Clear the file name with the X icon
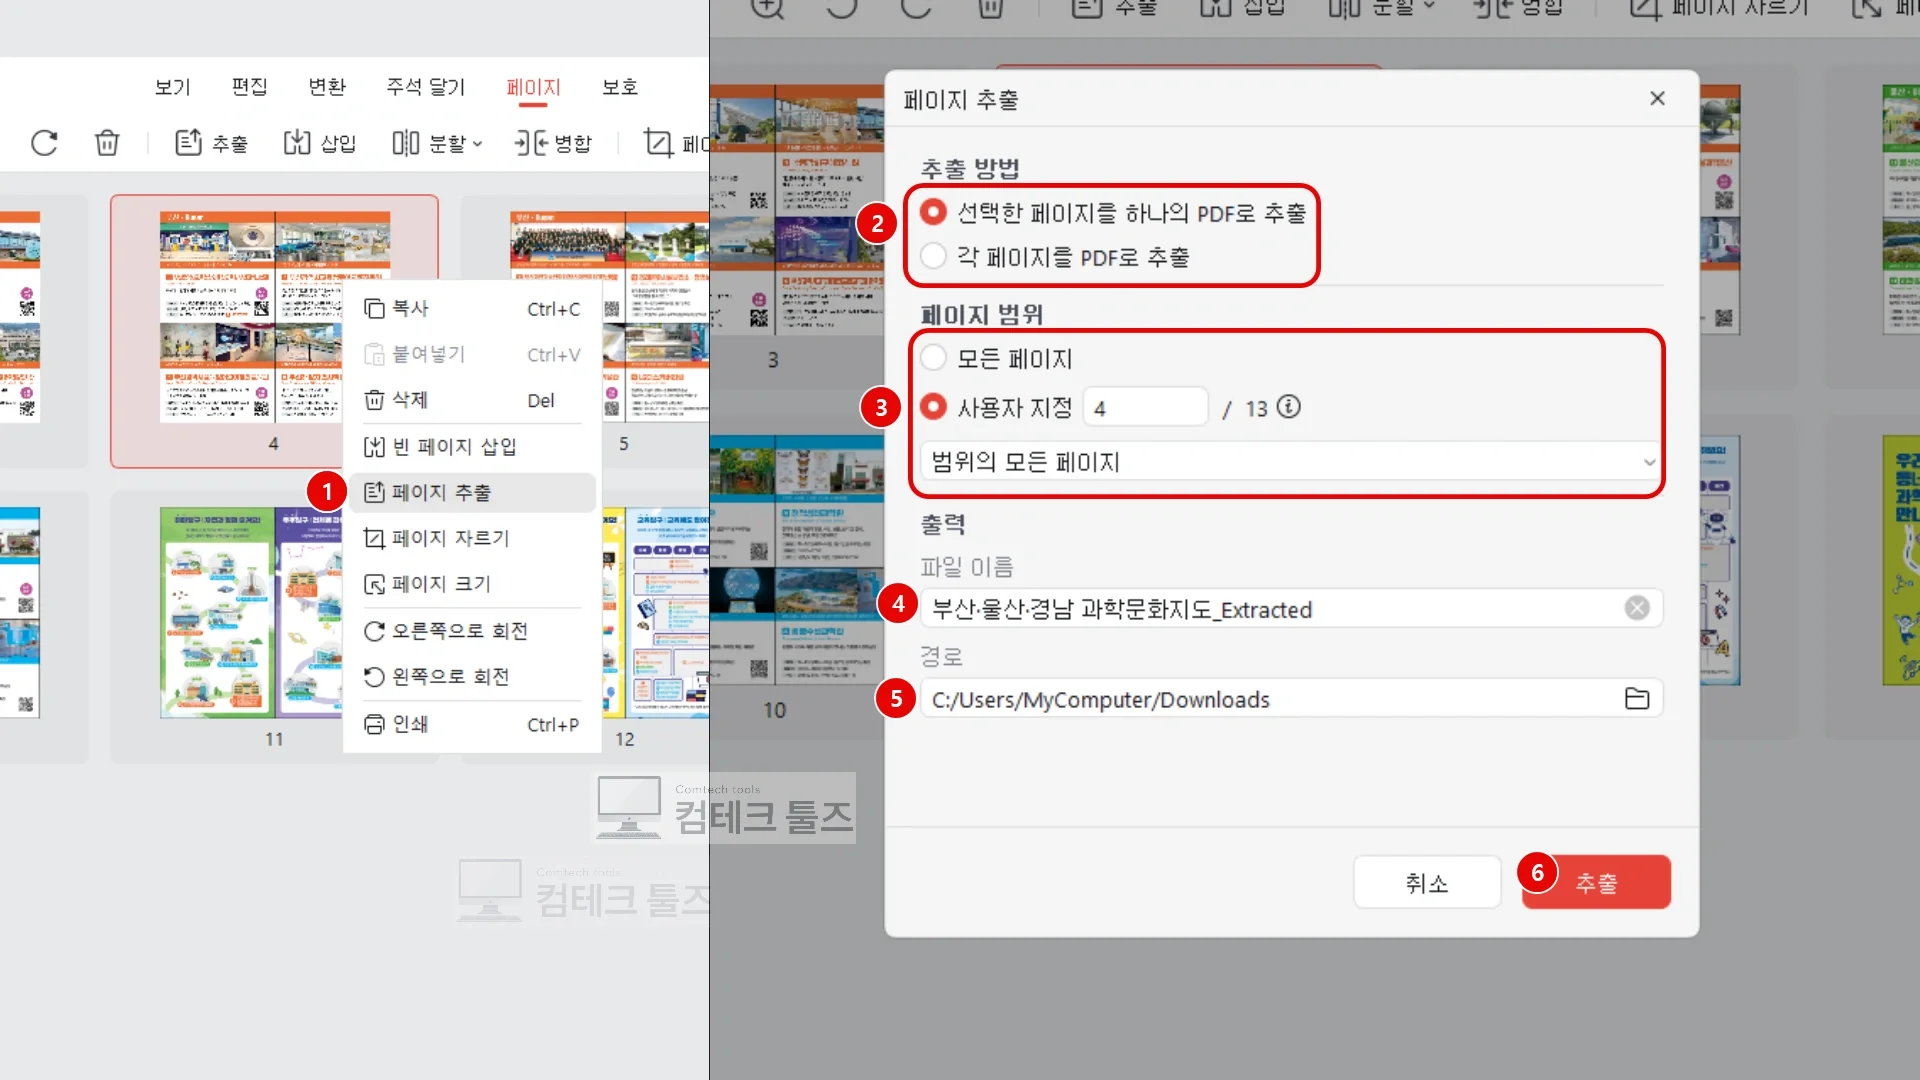Screen dimensions: 1920x1080 pos(1637,608)
